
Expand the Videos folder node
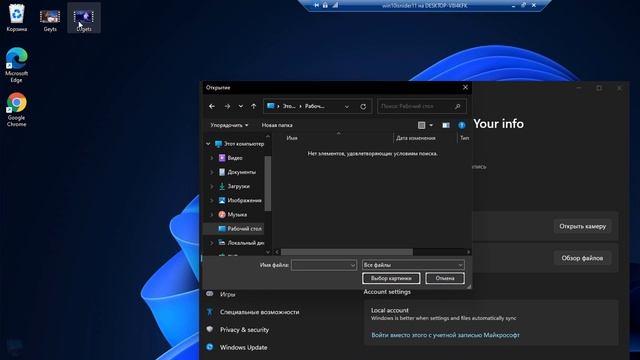(x=211, y=158)
